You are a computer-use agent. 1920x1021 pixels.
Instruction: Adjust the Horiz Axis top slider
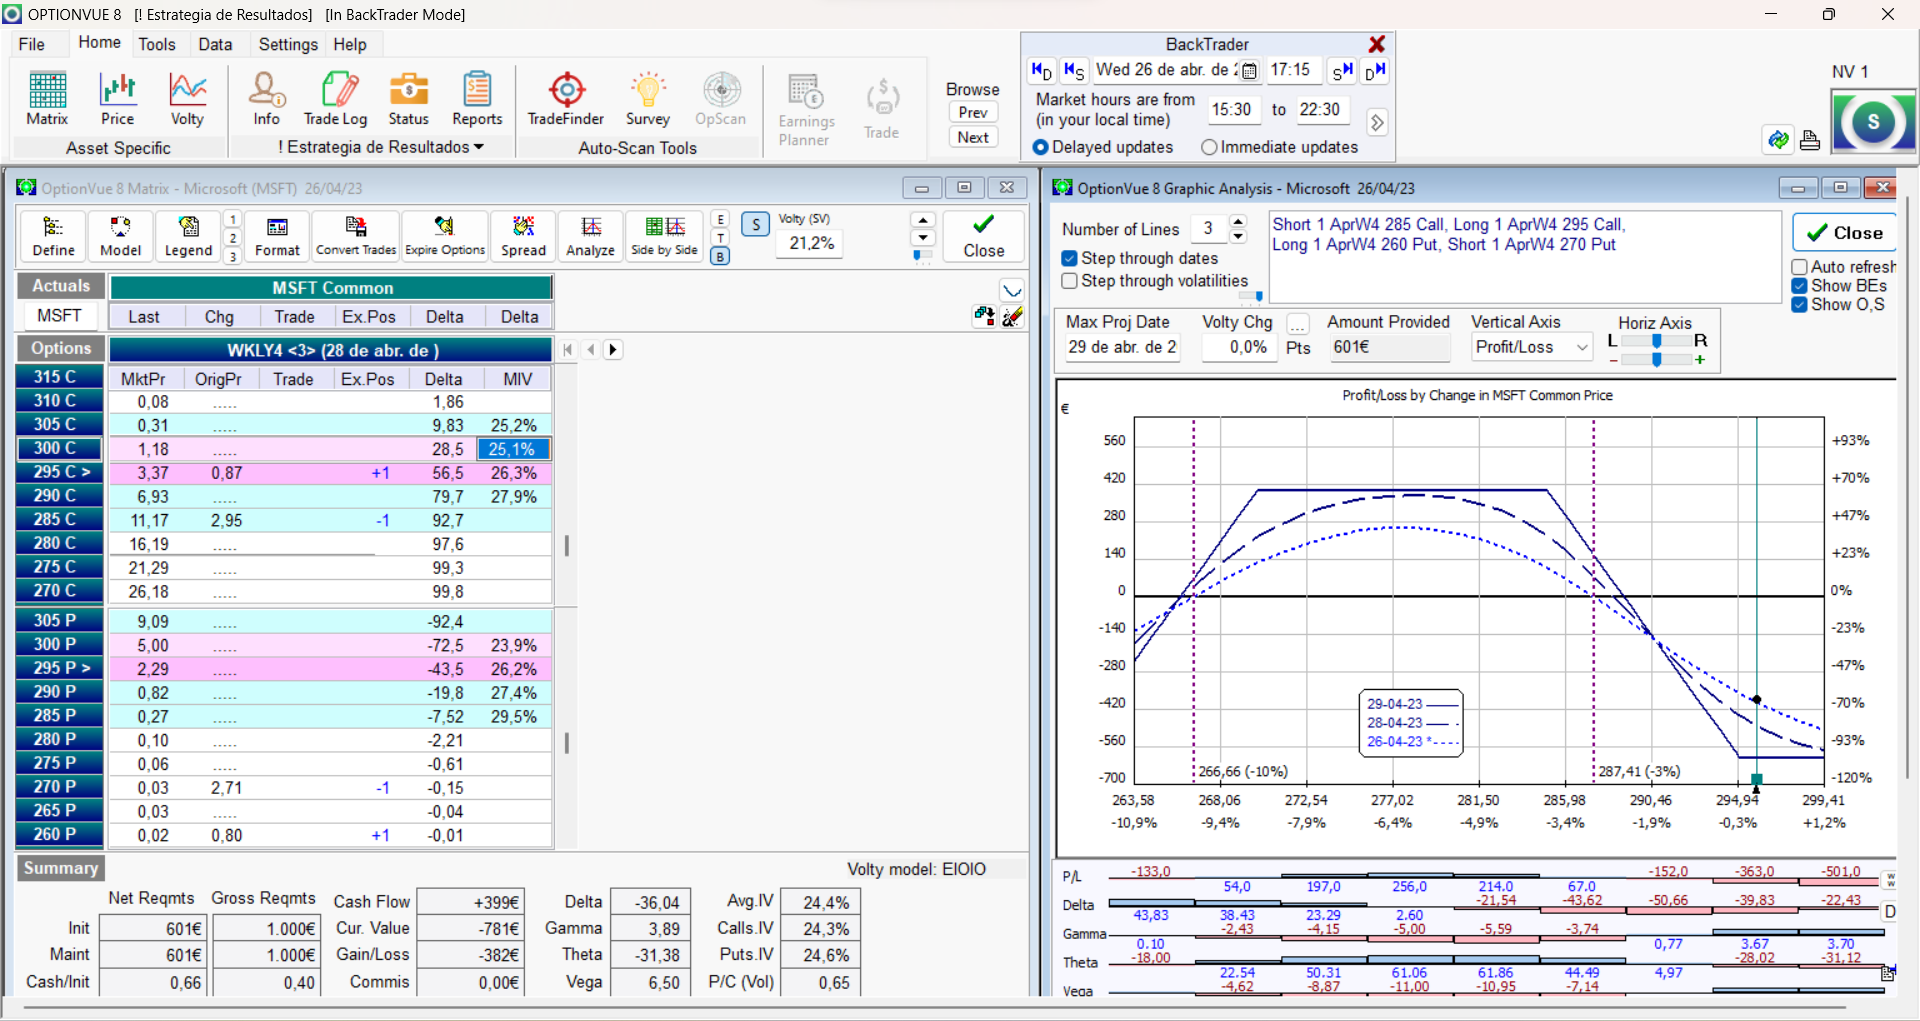(1656, 341)
